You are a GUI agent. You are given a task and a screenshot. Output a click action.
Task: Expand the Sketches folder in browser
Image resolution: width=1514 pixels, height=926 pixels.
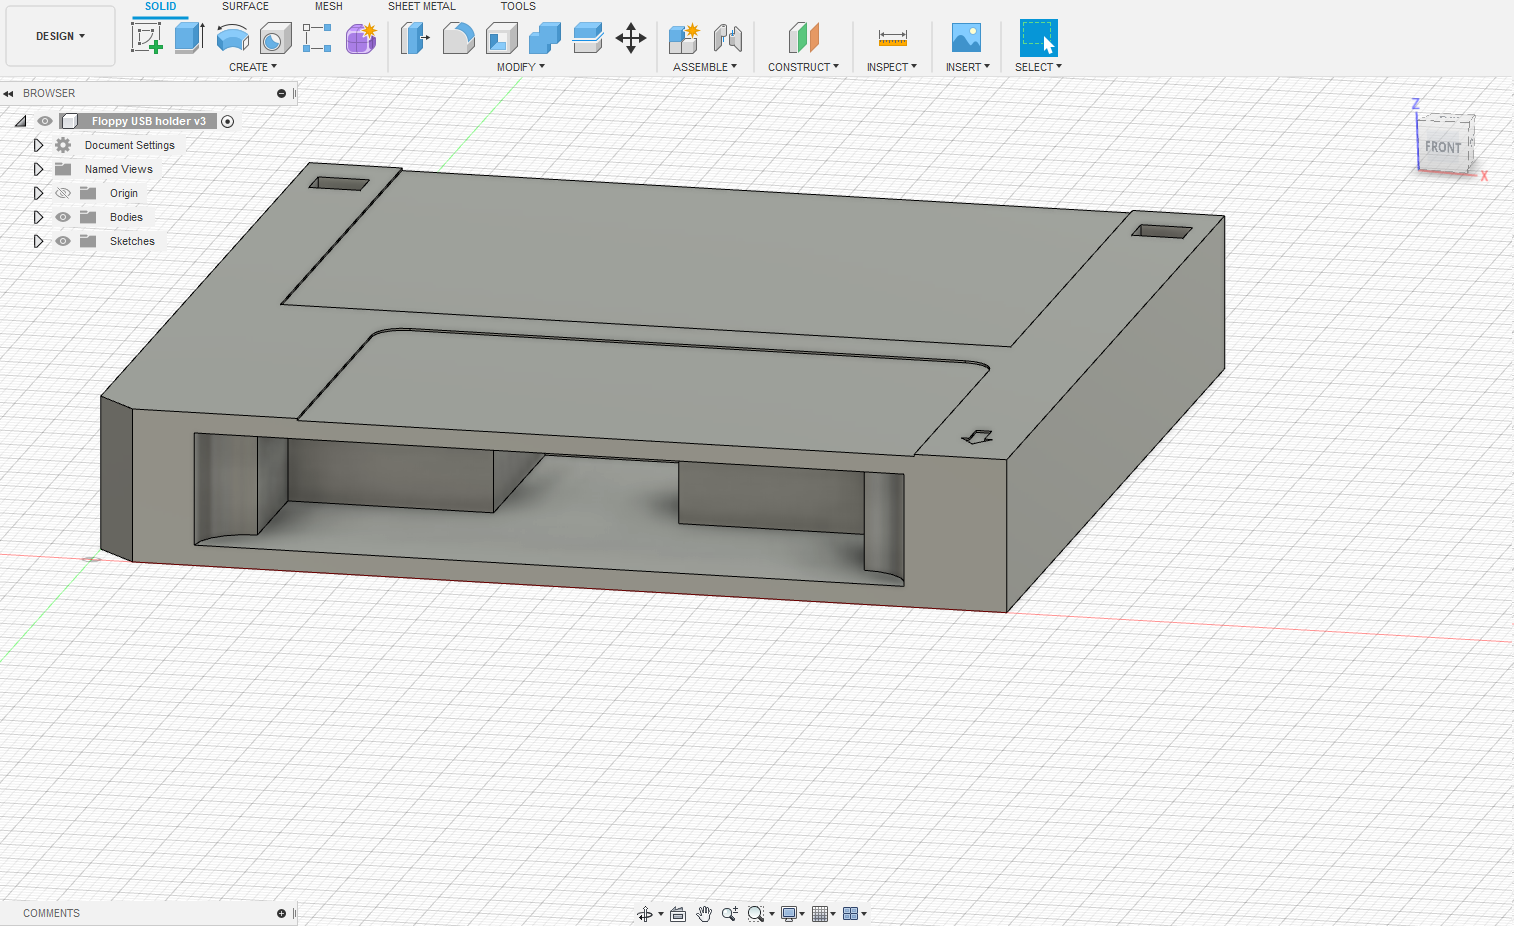pos(38,241)
